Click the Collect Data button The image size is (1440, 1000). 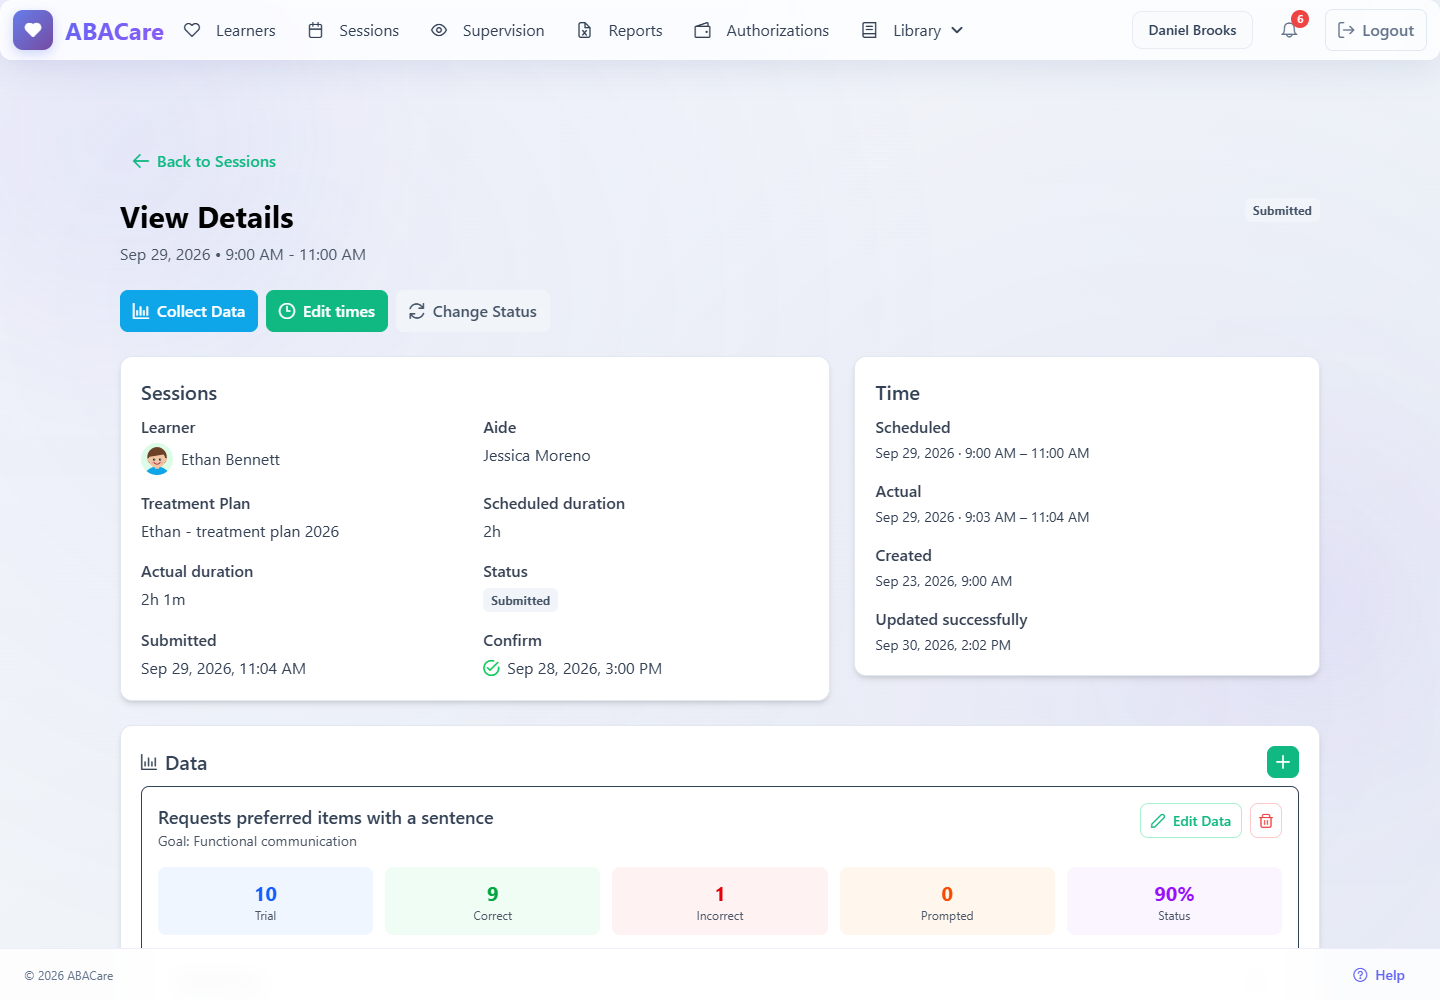pos(189,311)
